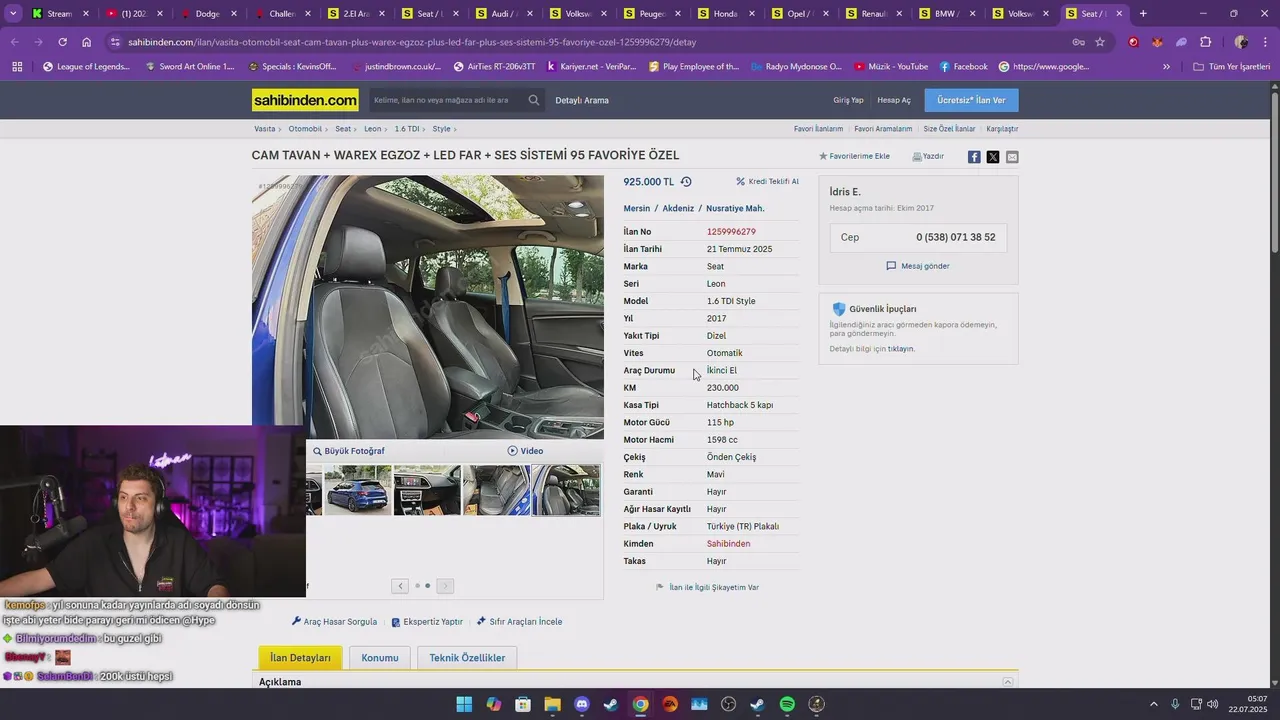
Task: Open OBS Studio from taskbar
Action: [728, 704]
